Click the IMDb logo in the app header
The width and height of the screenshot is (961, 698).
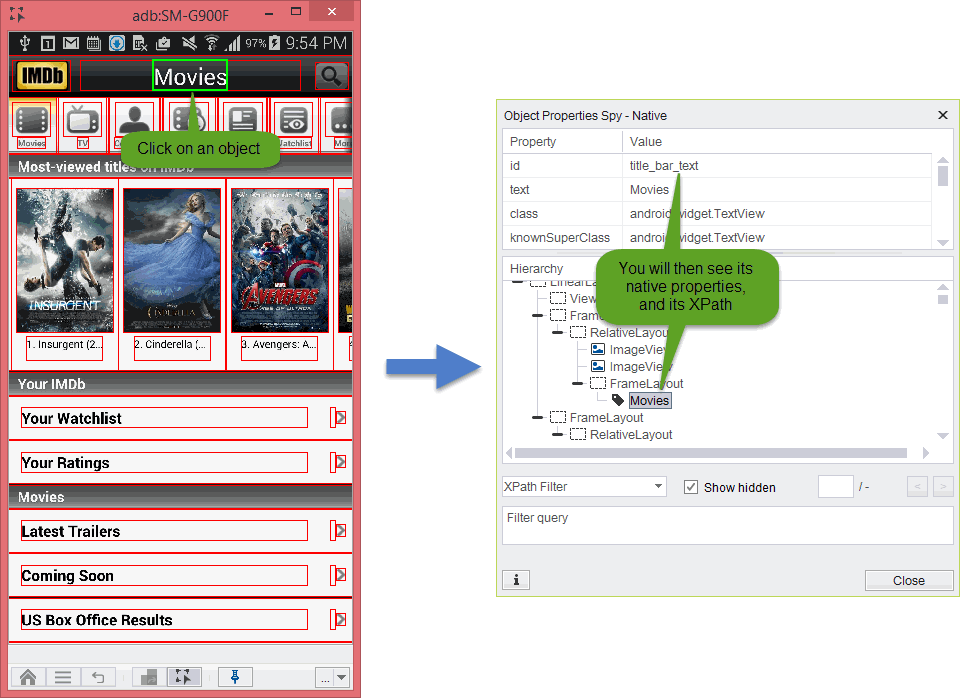point(41,76)
